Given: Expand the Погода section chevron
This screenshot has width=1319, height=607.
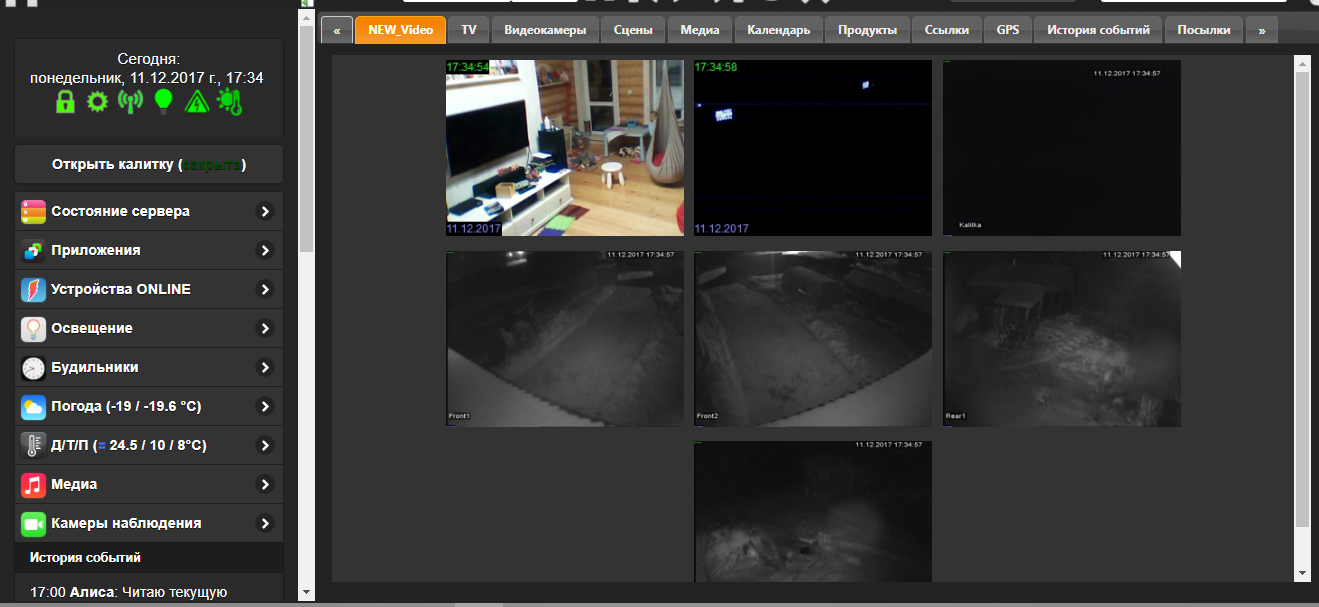Looking at the screenshot, I should (265, 407).
